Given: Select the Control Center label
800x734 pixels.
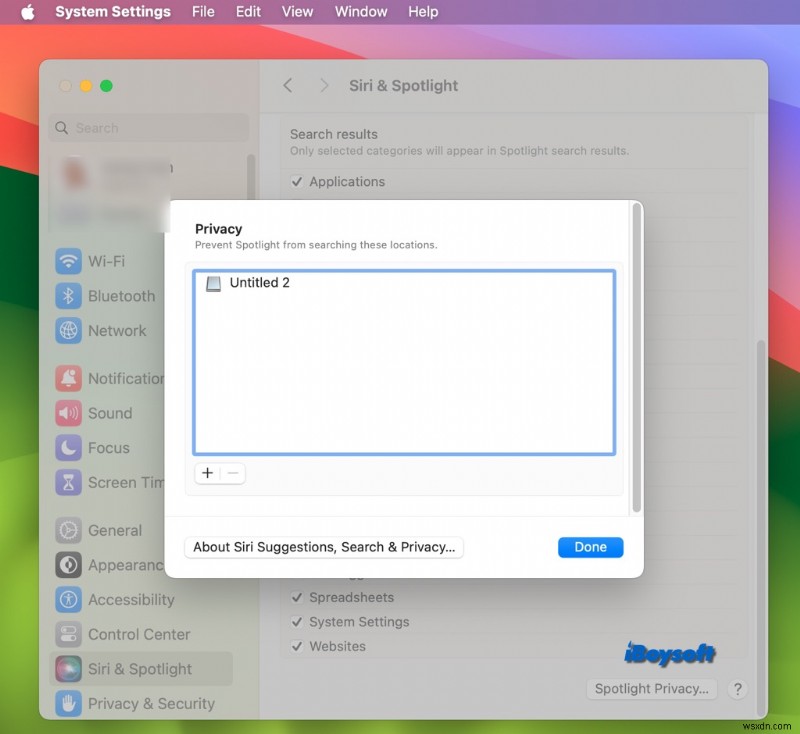Looking at the screenshot, I should coord(139,635).
